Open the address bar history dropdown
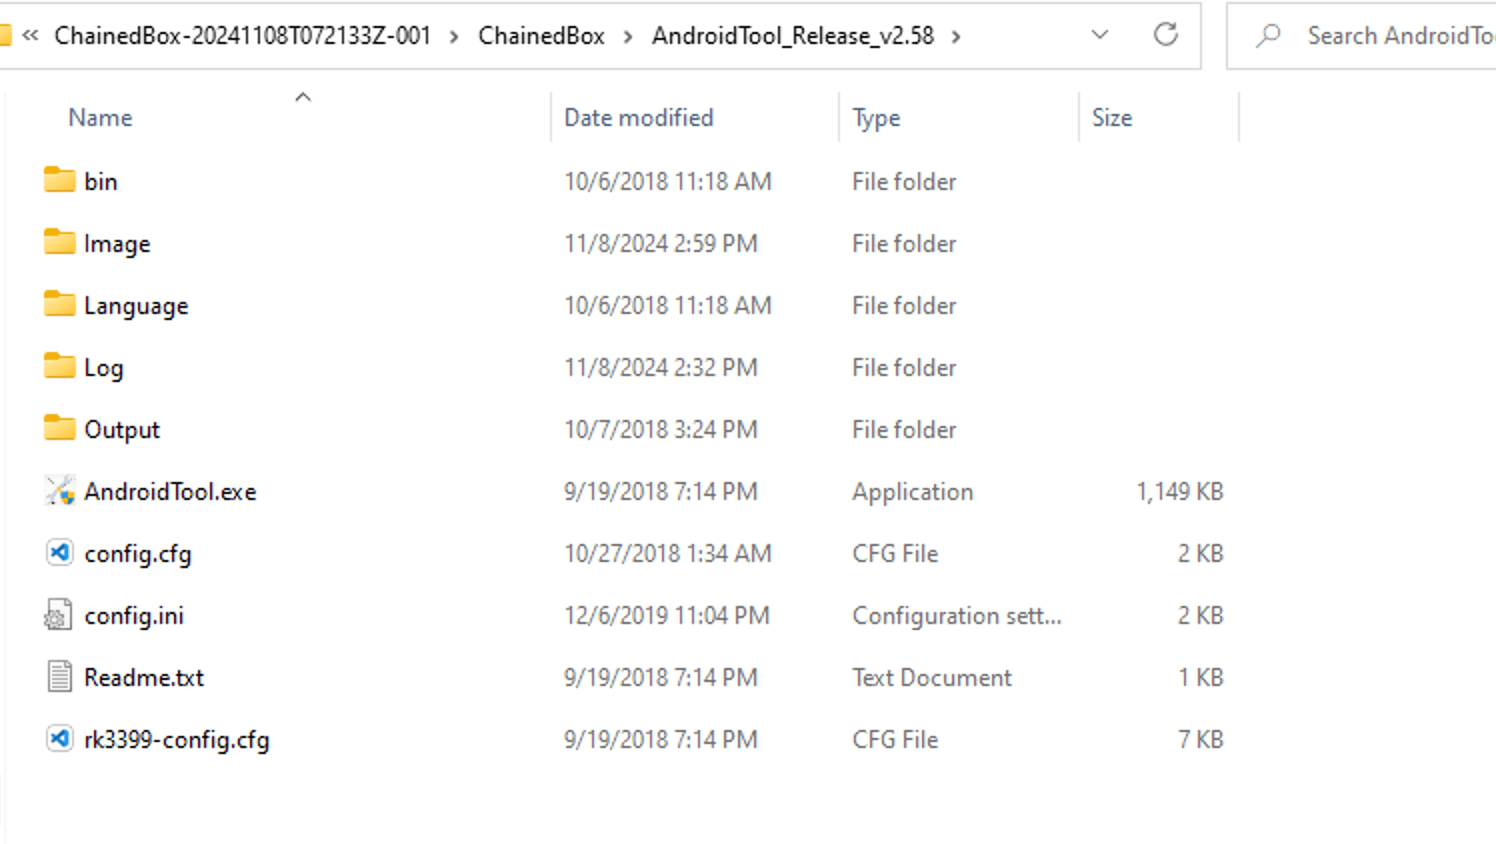1496x844 pixels. pyautogui.click(x=1098, y=35)
